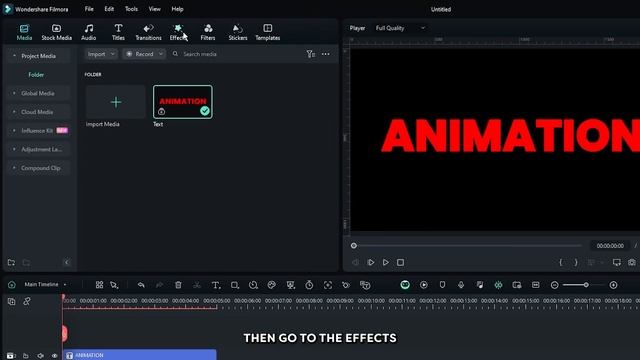This screenshot has height=360, width=640.
Task: Open the View menu
Action: pyautogui.click(x=154, y=9)
